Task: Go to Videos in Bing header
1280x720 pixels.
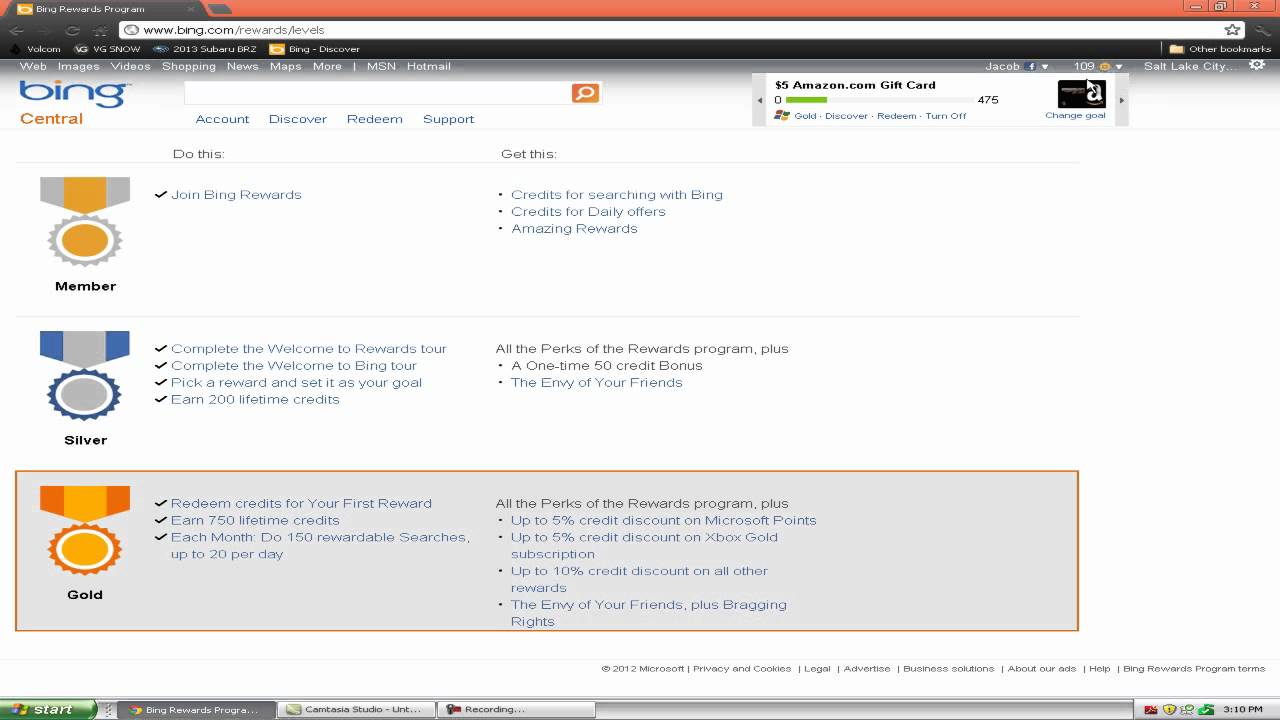Action: 130,66
